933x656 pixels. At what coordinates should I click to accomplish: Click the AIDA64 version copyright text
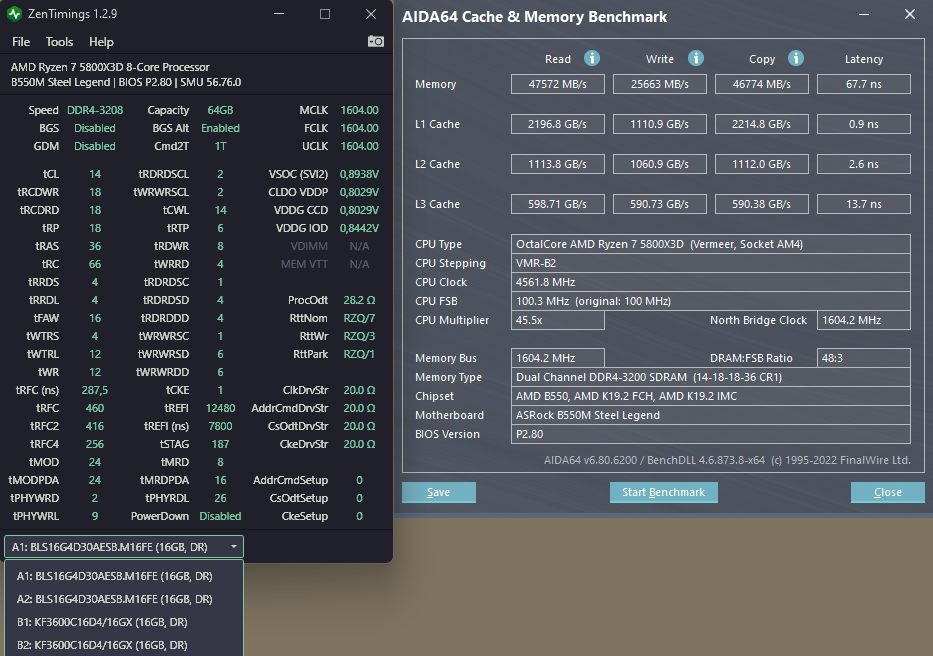click(x=727, y=460)
